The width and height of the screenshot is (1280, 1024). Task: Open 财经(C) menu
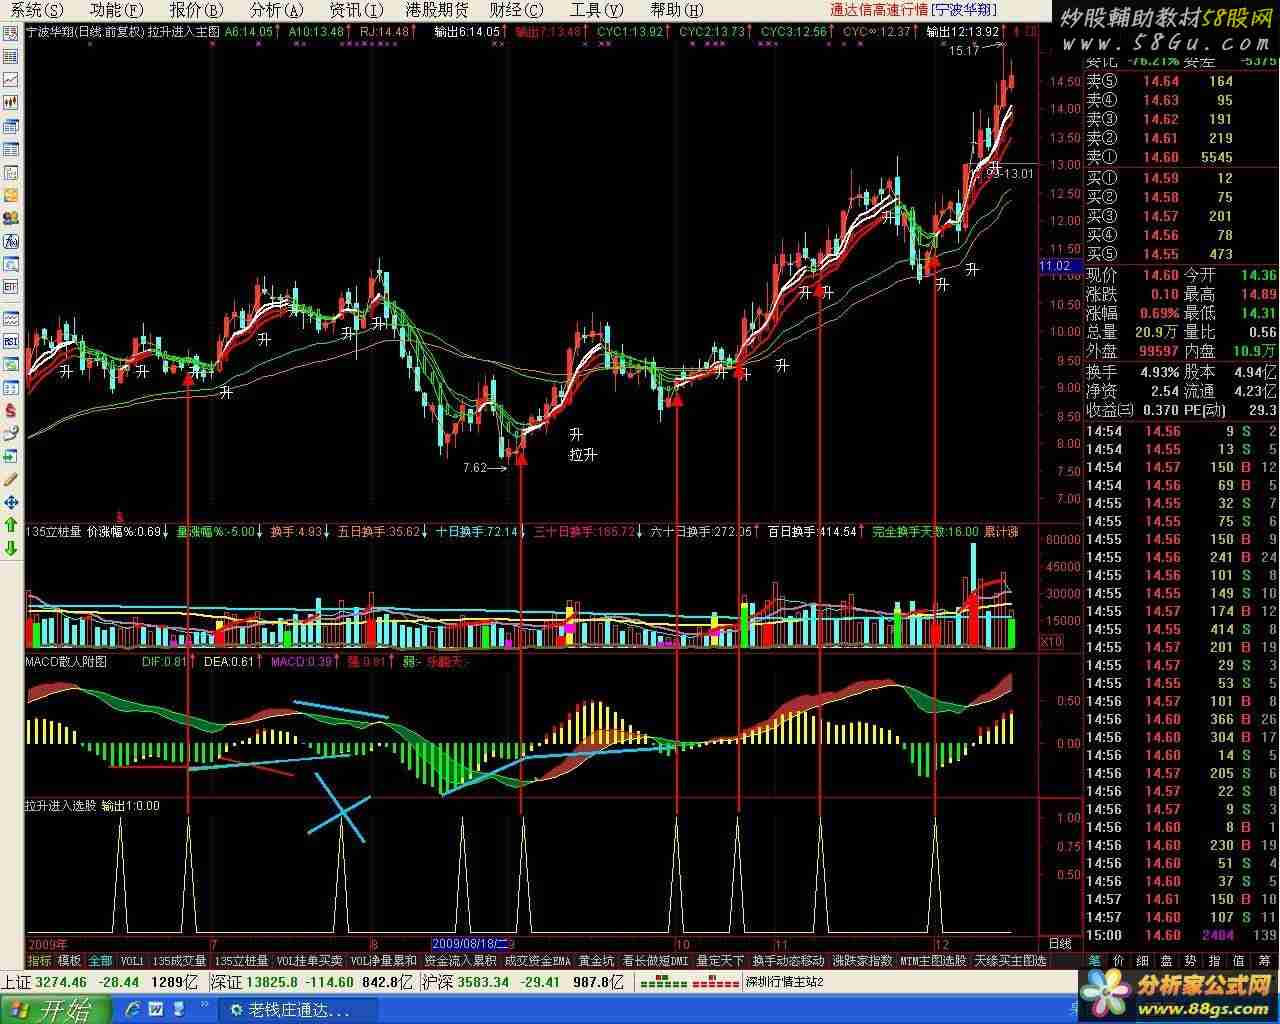(517, 10)
